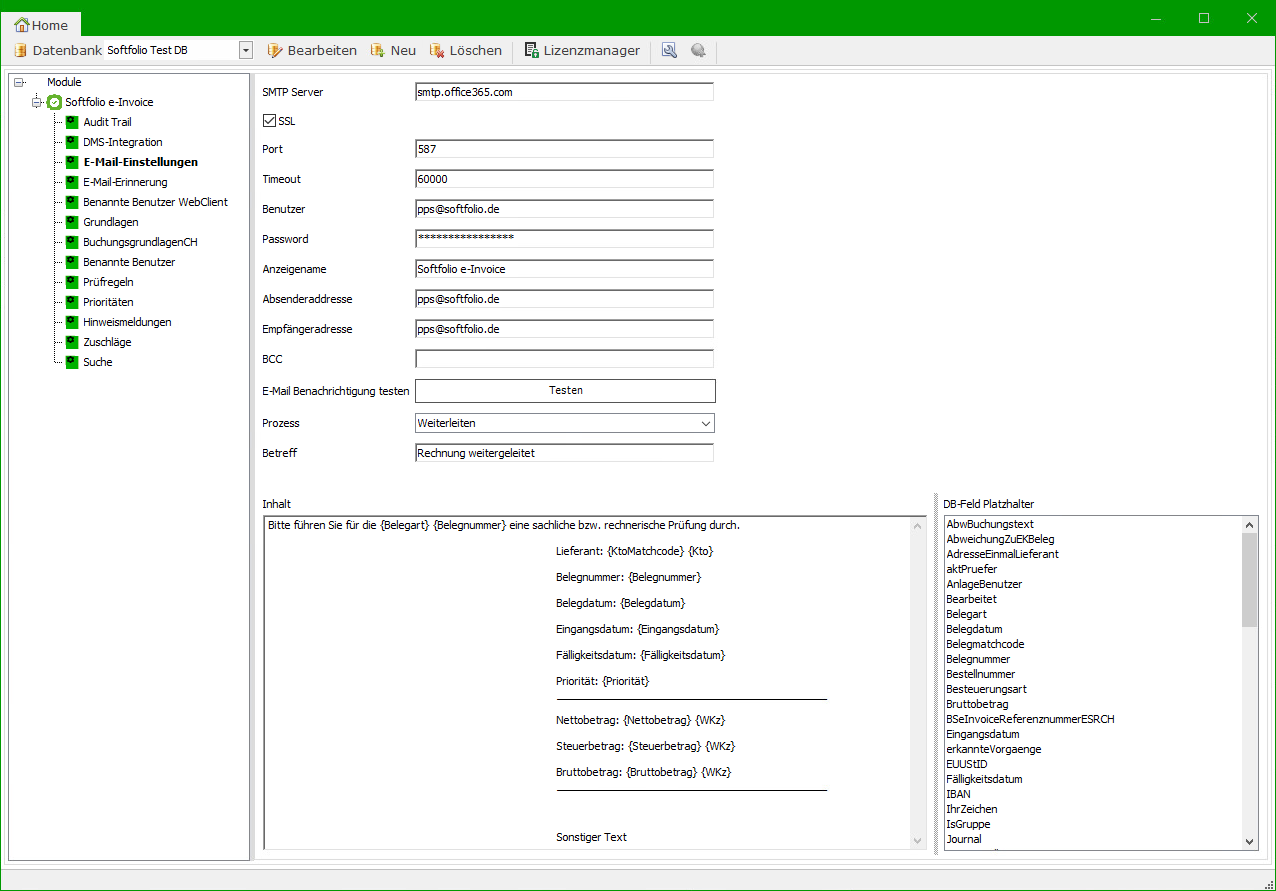This screenshot has height=891, width=1276.
Task: Switch to the Home tab
Action: click(x=42, y=25)
